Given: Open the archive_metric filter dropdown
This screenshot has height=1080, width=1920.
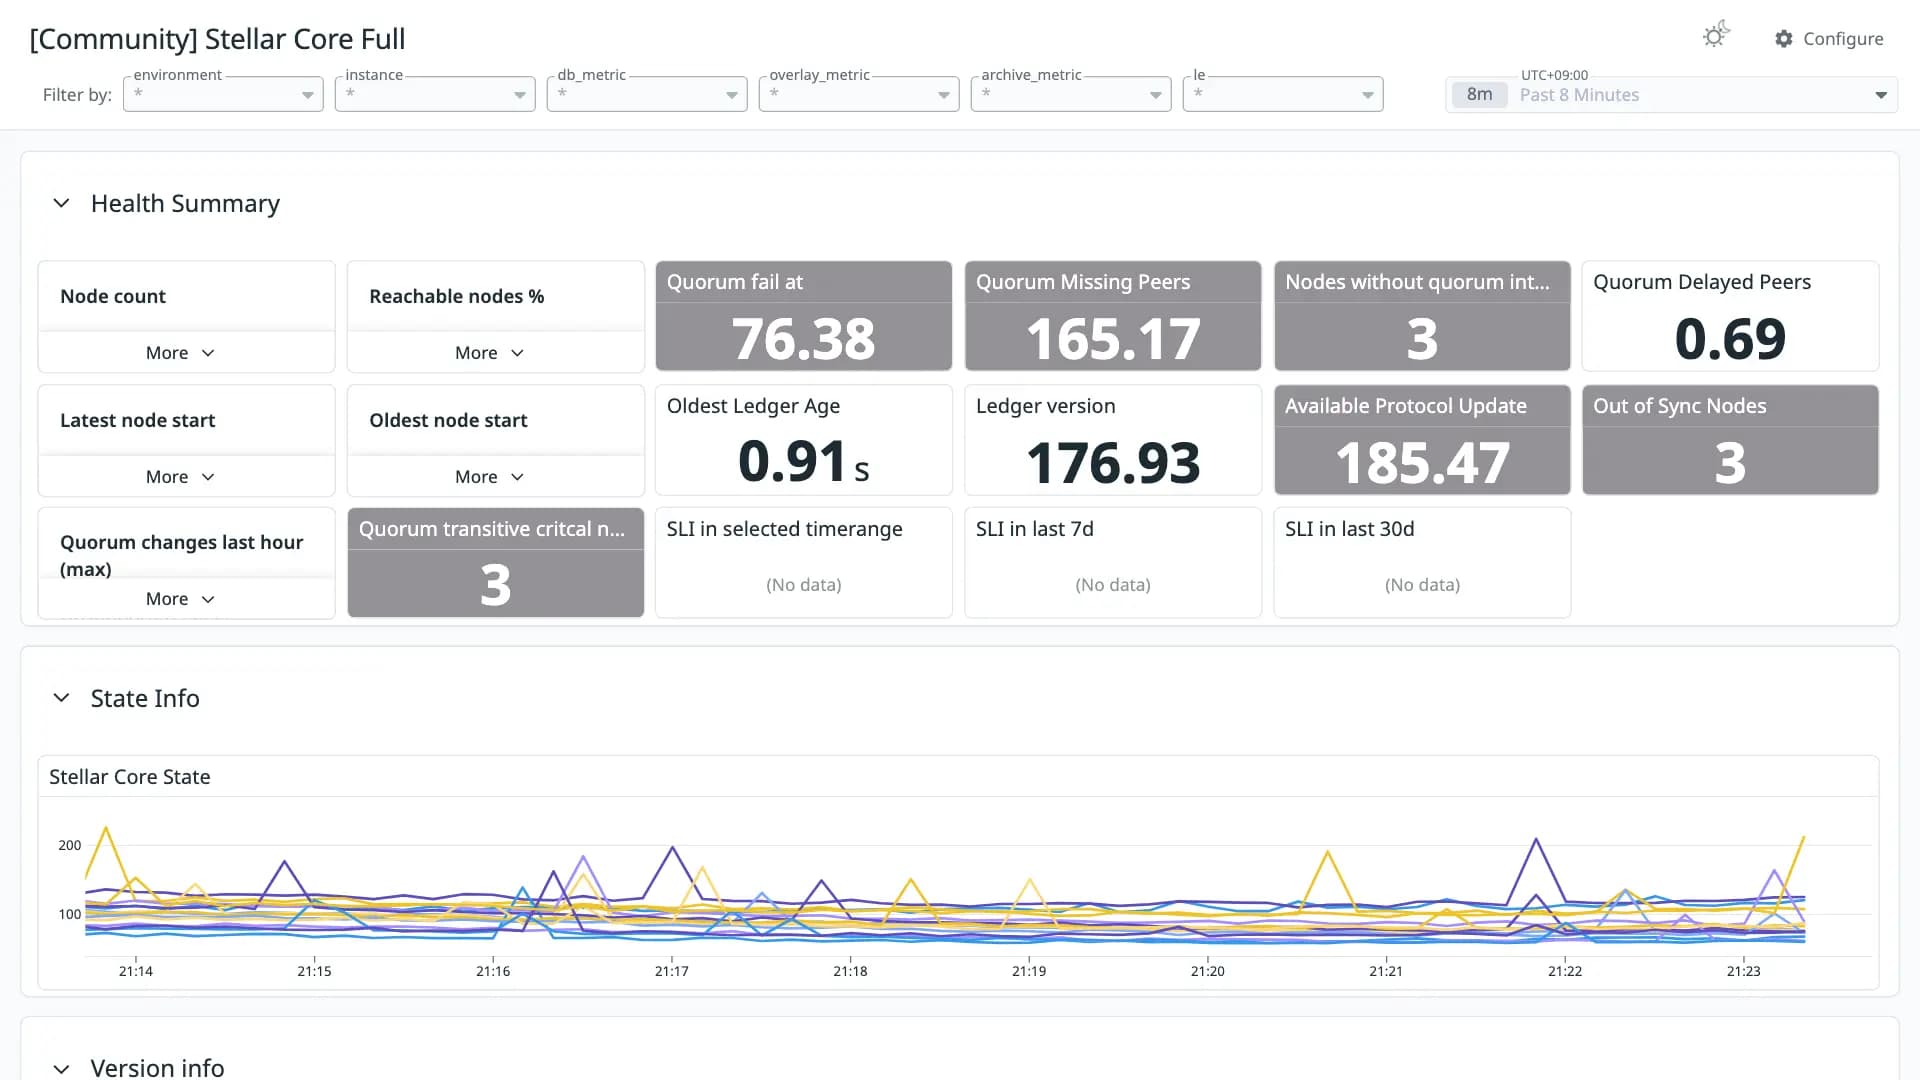Looking at the screenshot, I should (x=1071, y=94).
